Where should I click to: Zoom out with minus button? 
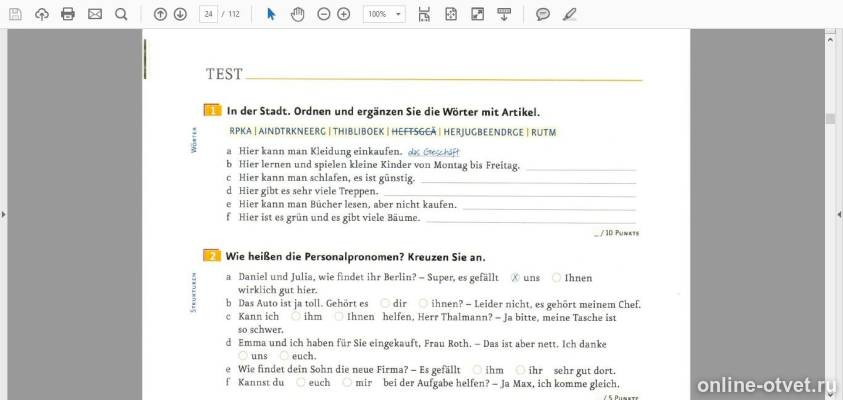pos(324,14)
